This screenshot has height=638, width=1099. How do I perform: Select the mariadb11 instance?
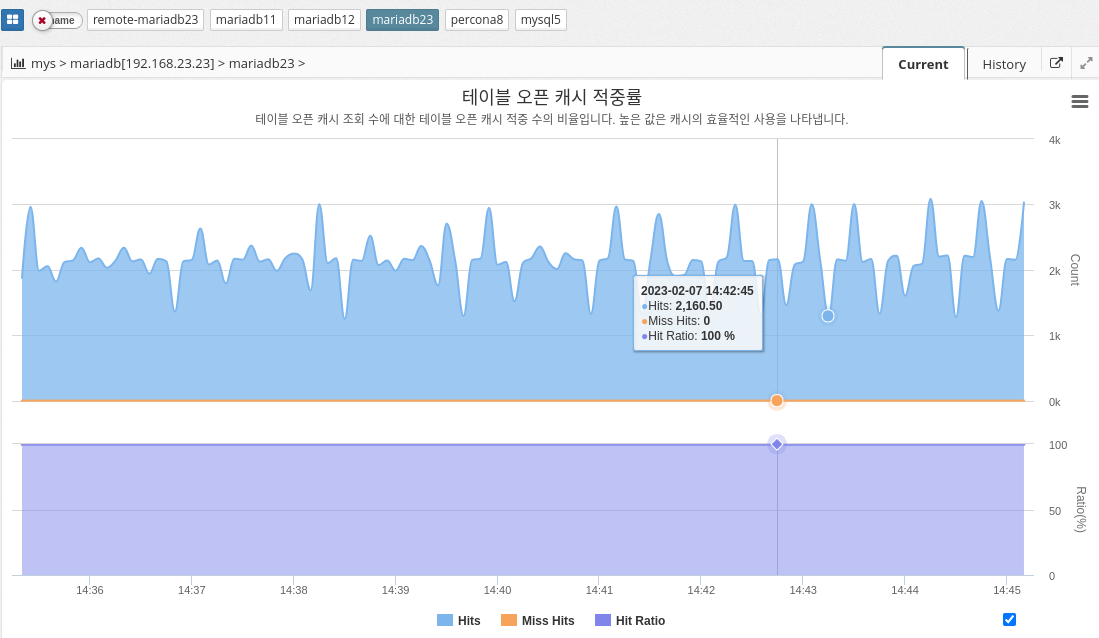pyautogui.click(x=246, y=20)
